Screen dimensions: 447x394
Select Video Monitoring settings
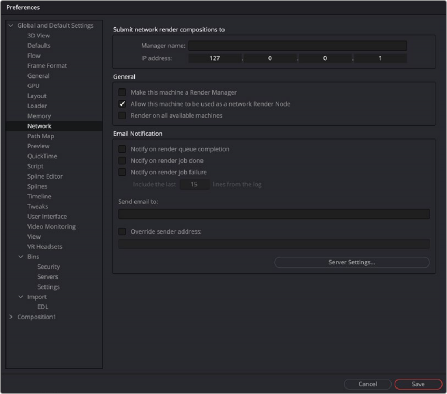coord(51,226)
